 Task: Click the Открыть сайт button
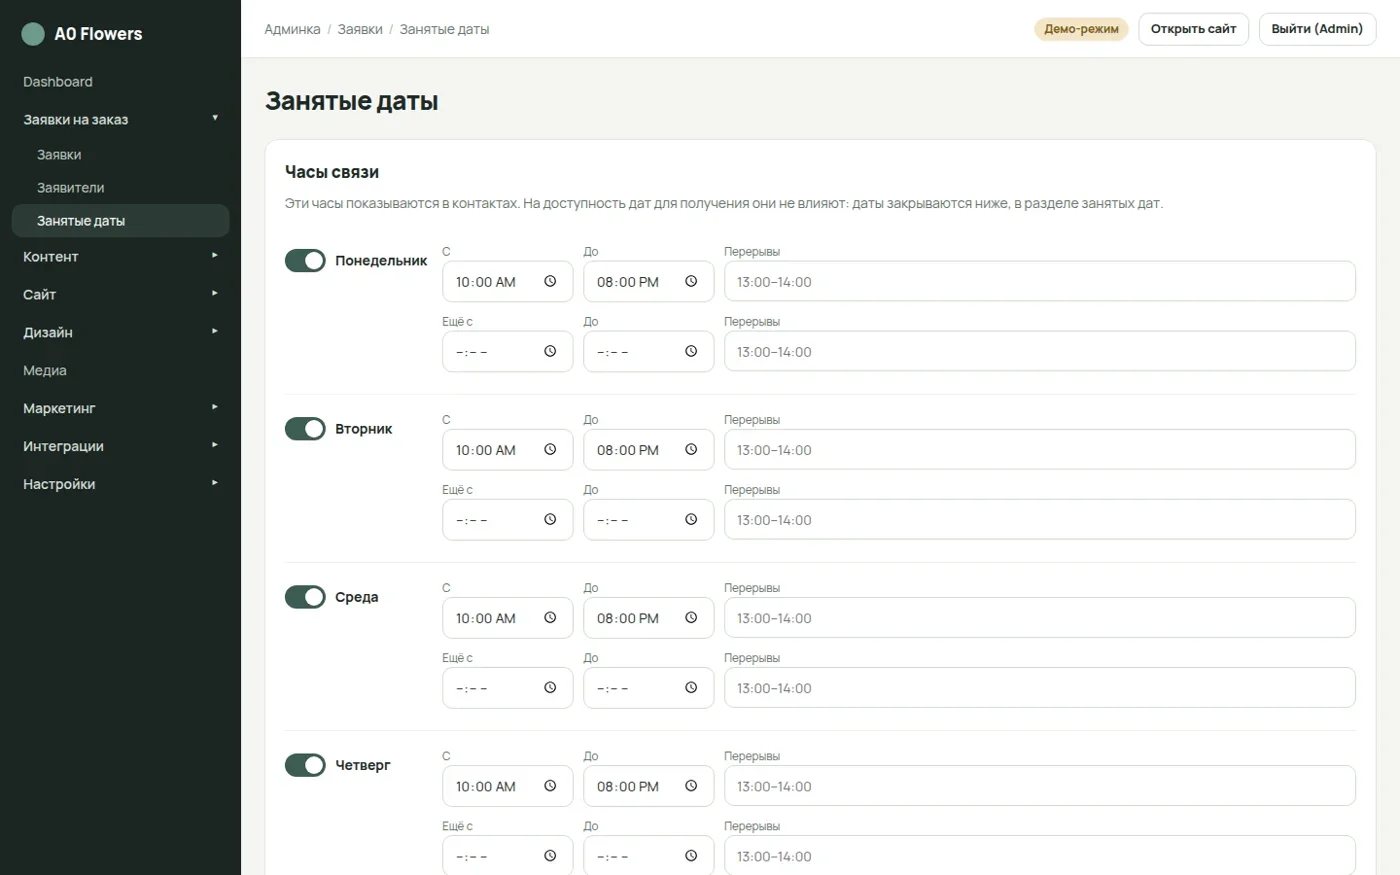pyautogui.click(x=1193, y=29)
